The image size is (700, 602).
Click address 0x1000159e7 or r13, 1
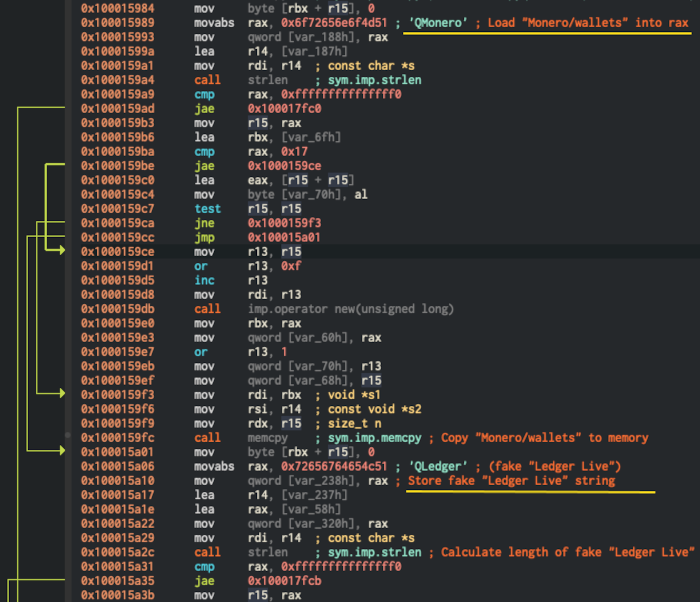pyautogui.click(x=117, y=351)
